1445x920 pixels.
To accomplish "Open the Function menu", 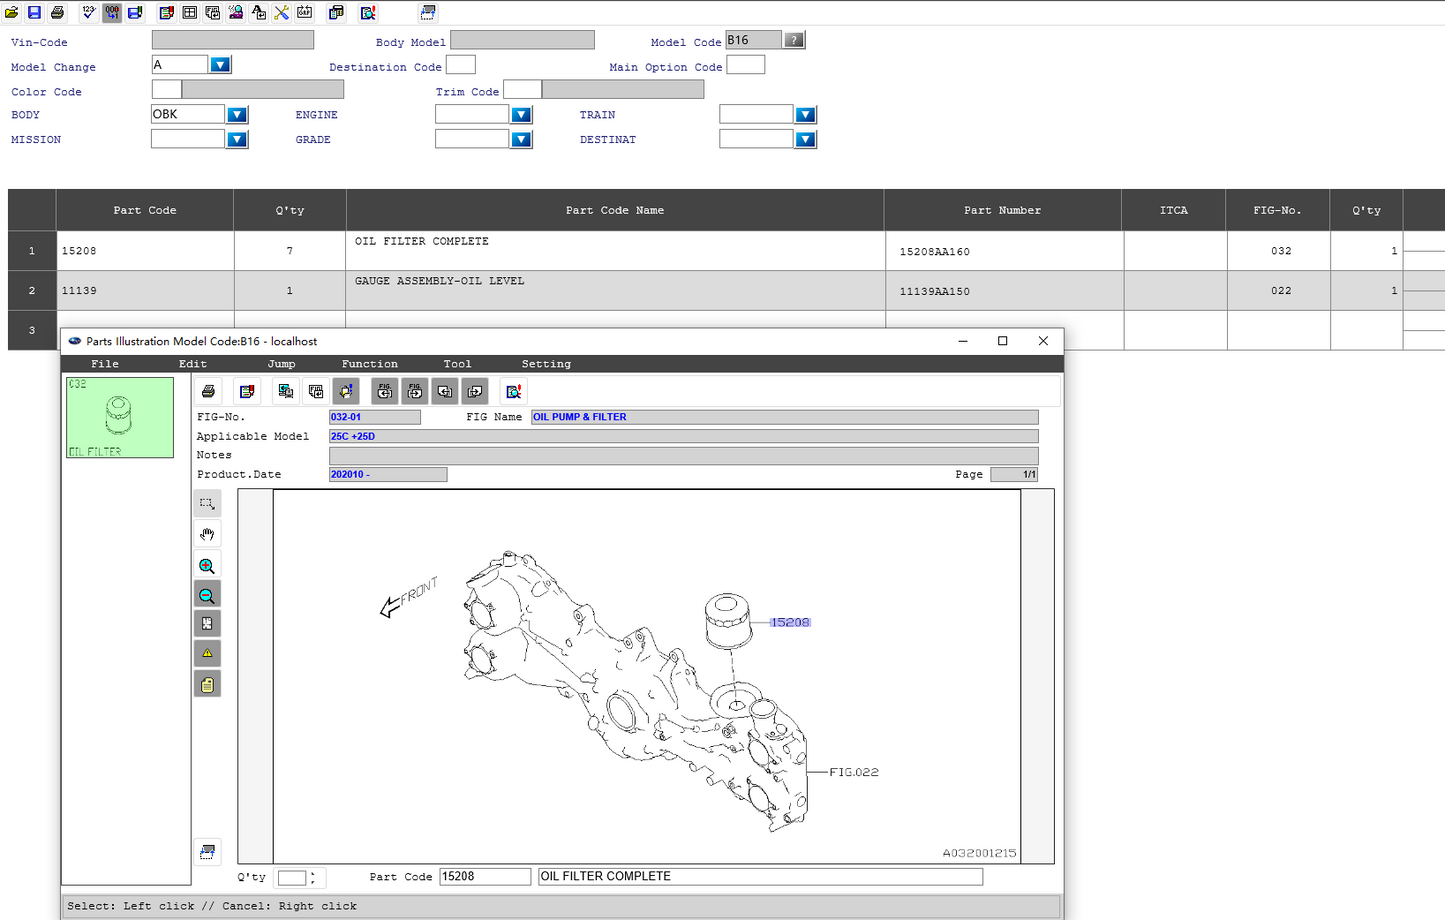I will (x=369, y=364).
